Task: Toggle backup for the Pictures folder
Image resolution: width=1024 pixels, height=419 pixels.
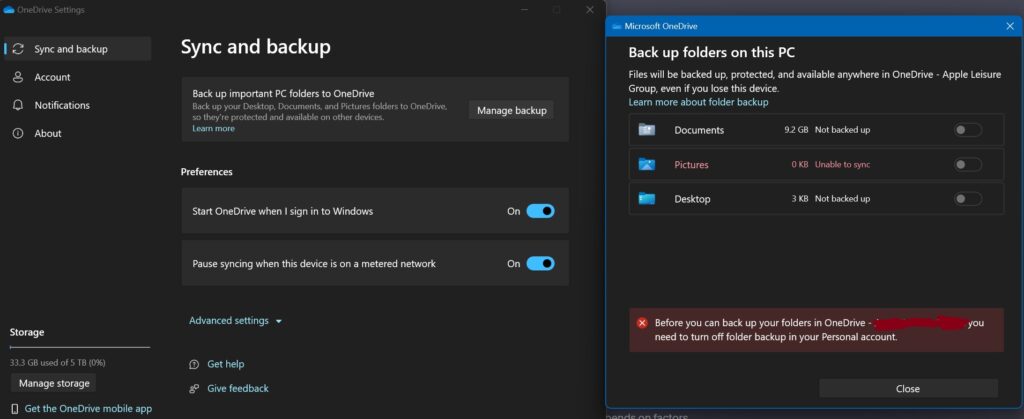Action: (968, 164)
